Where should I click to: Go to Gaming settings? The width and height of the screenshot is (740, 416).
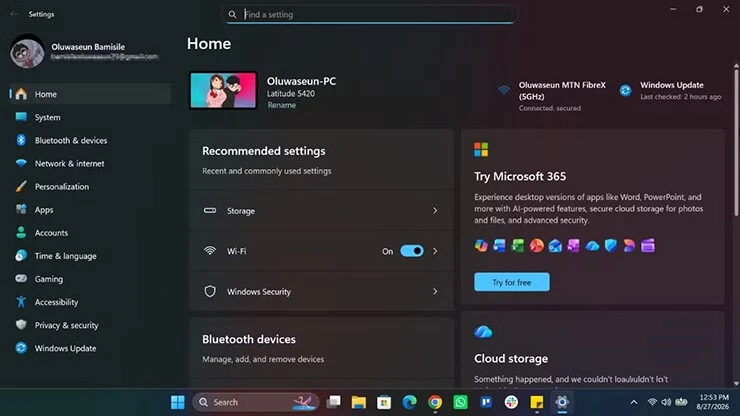tap(90, 279)
